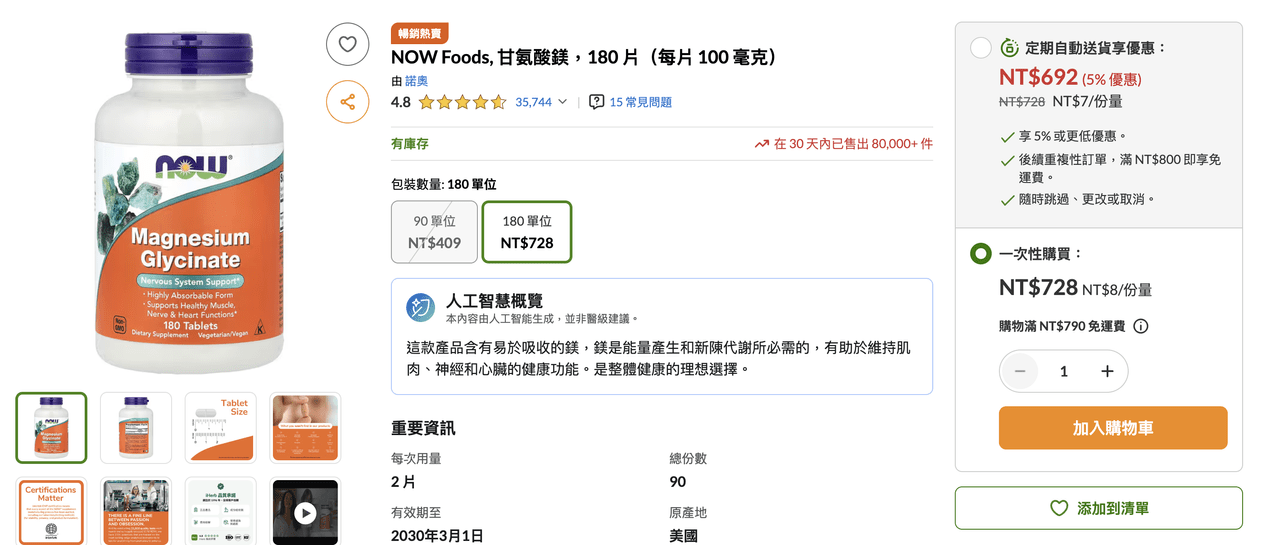Decrease quantity with the minus icon
This screenshot has height=545, width=1280.
pyautogui.click(x=1020, y=371)
